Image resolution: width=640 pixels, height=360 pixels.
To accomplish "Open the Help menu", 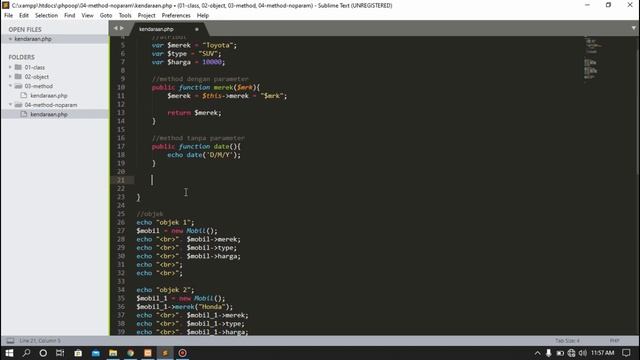I will [202, 16].
